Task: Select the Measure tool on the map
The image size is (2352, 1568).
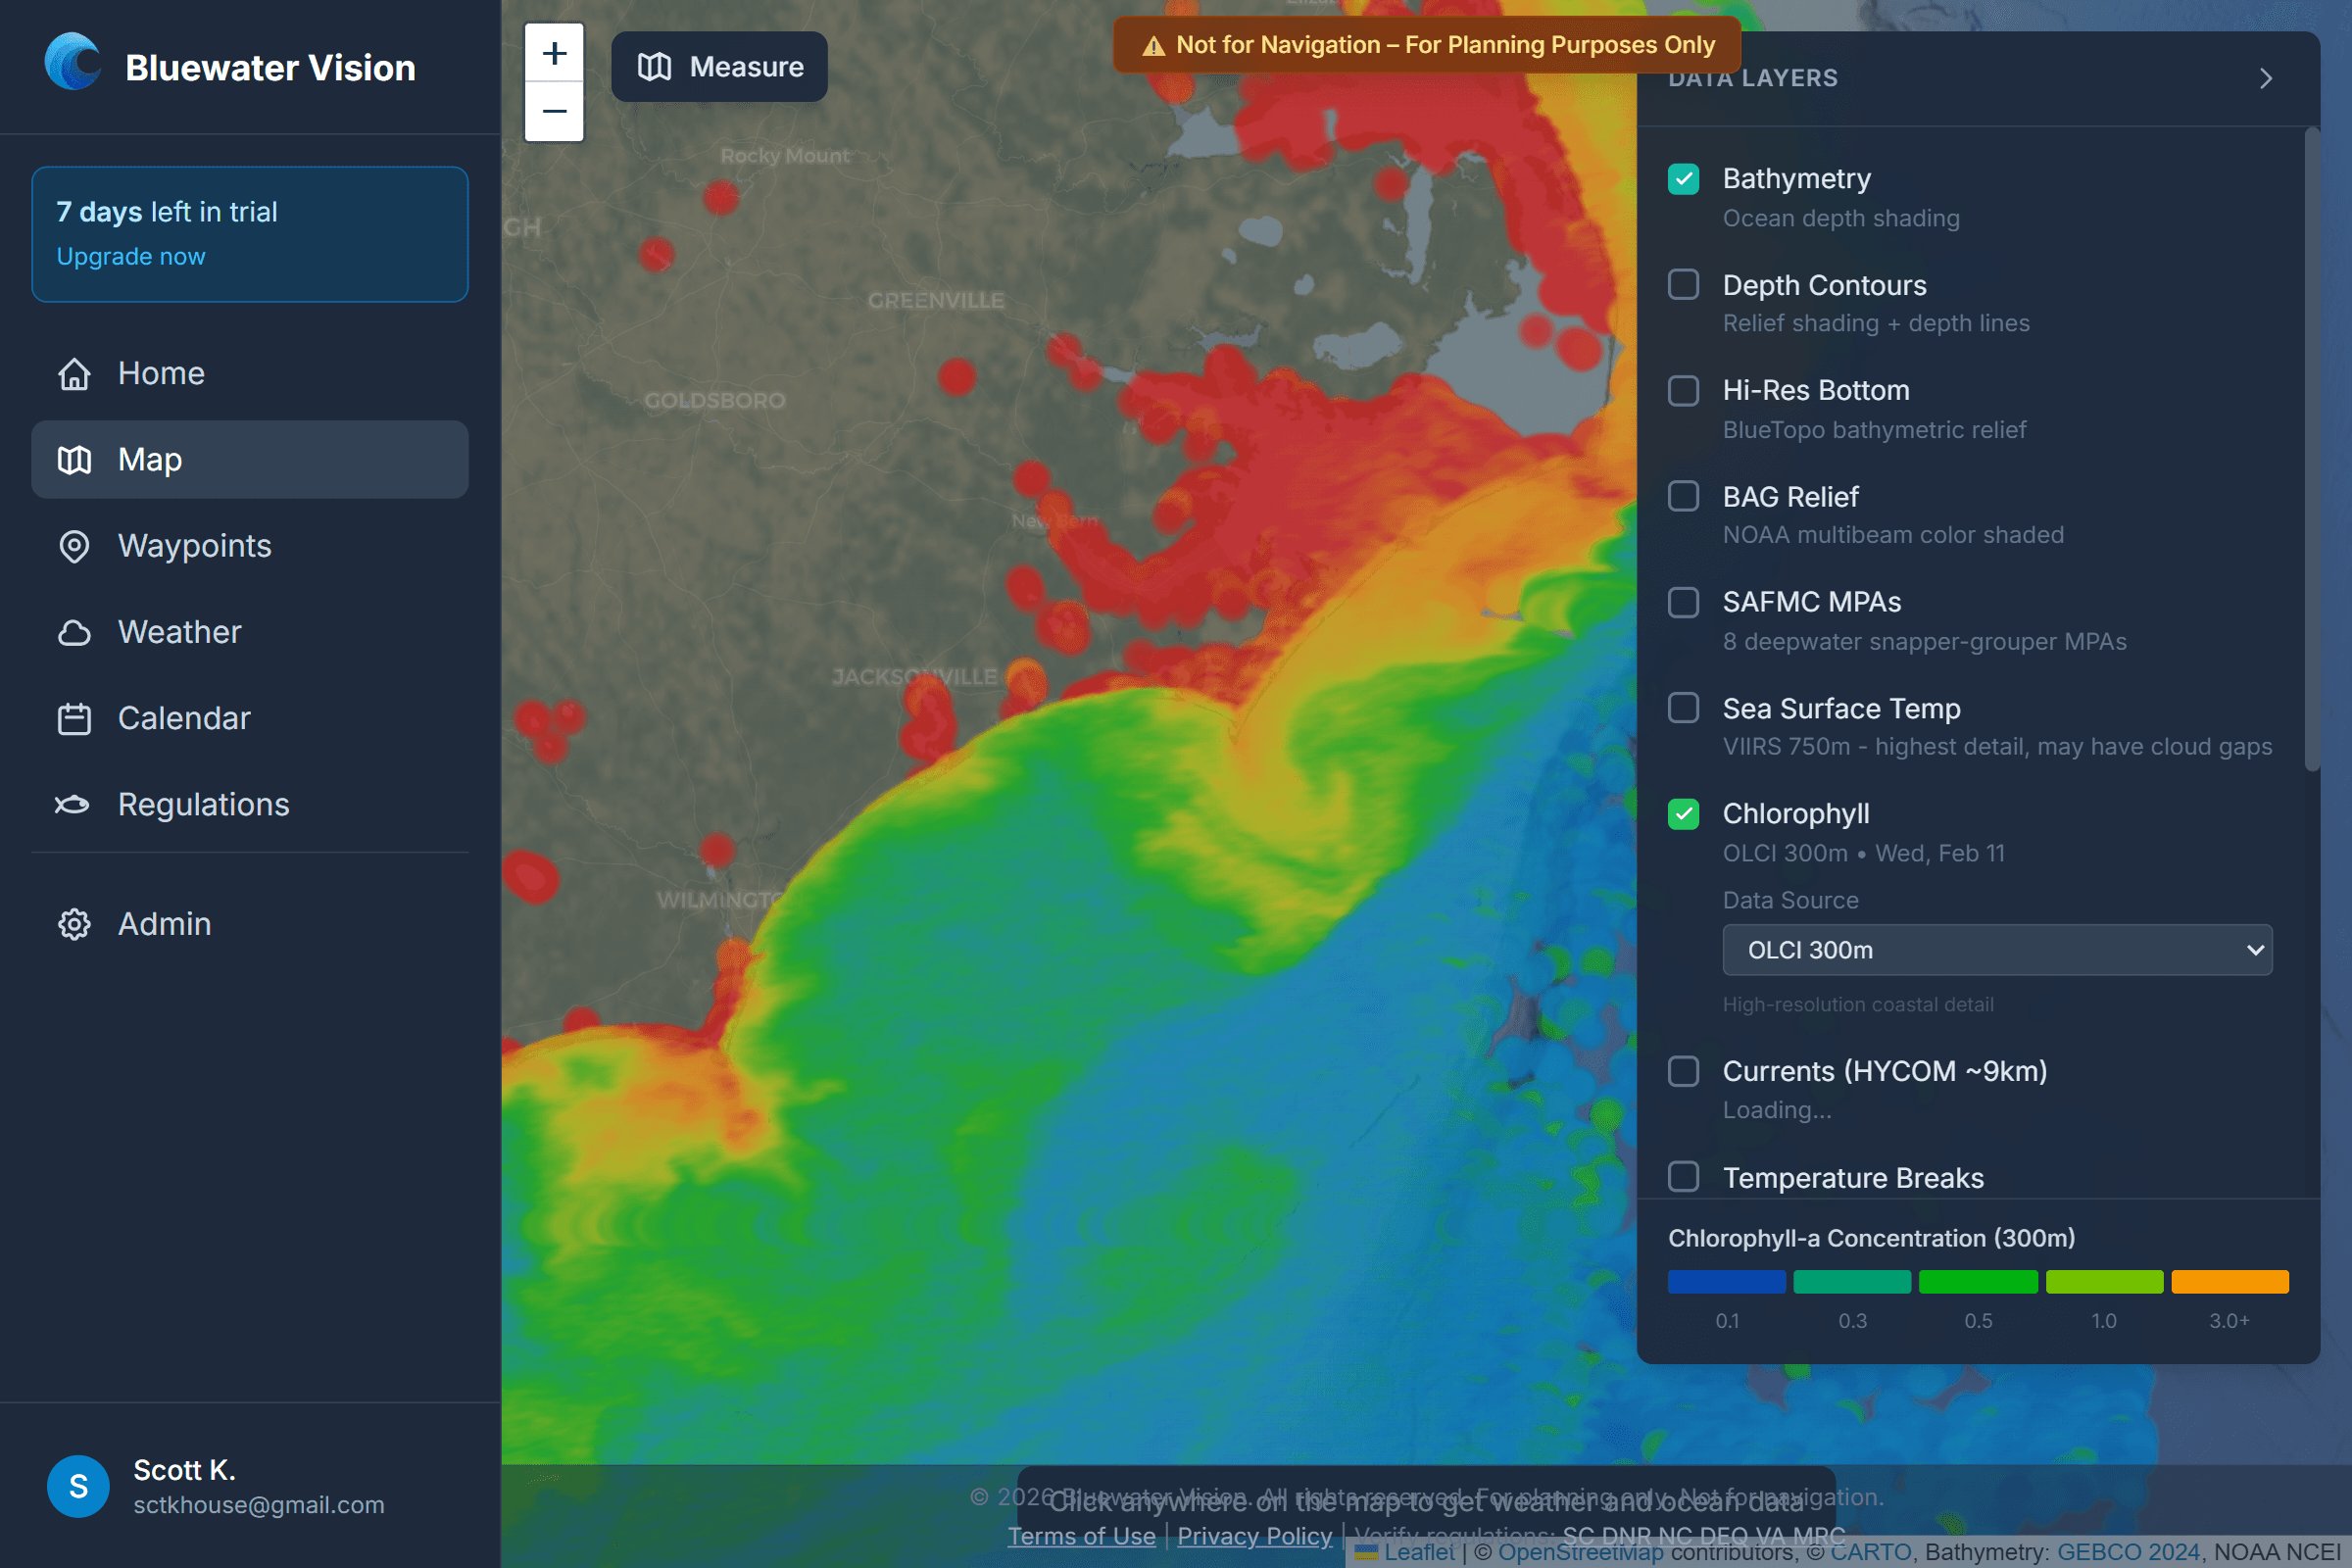Action: point(718,66)
